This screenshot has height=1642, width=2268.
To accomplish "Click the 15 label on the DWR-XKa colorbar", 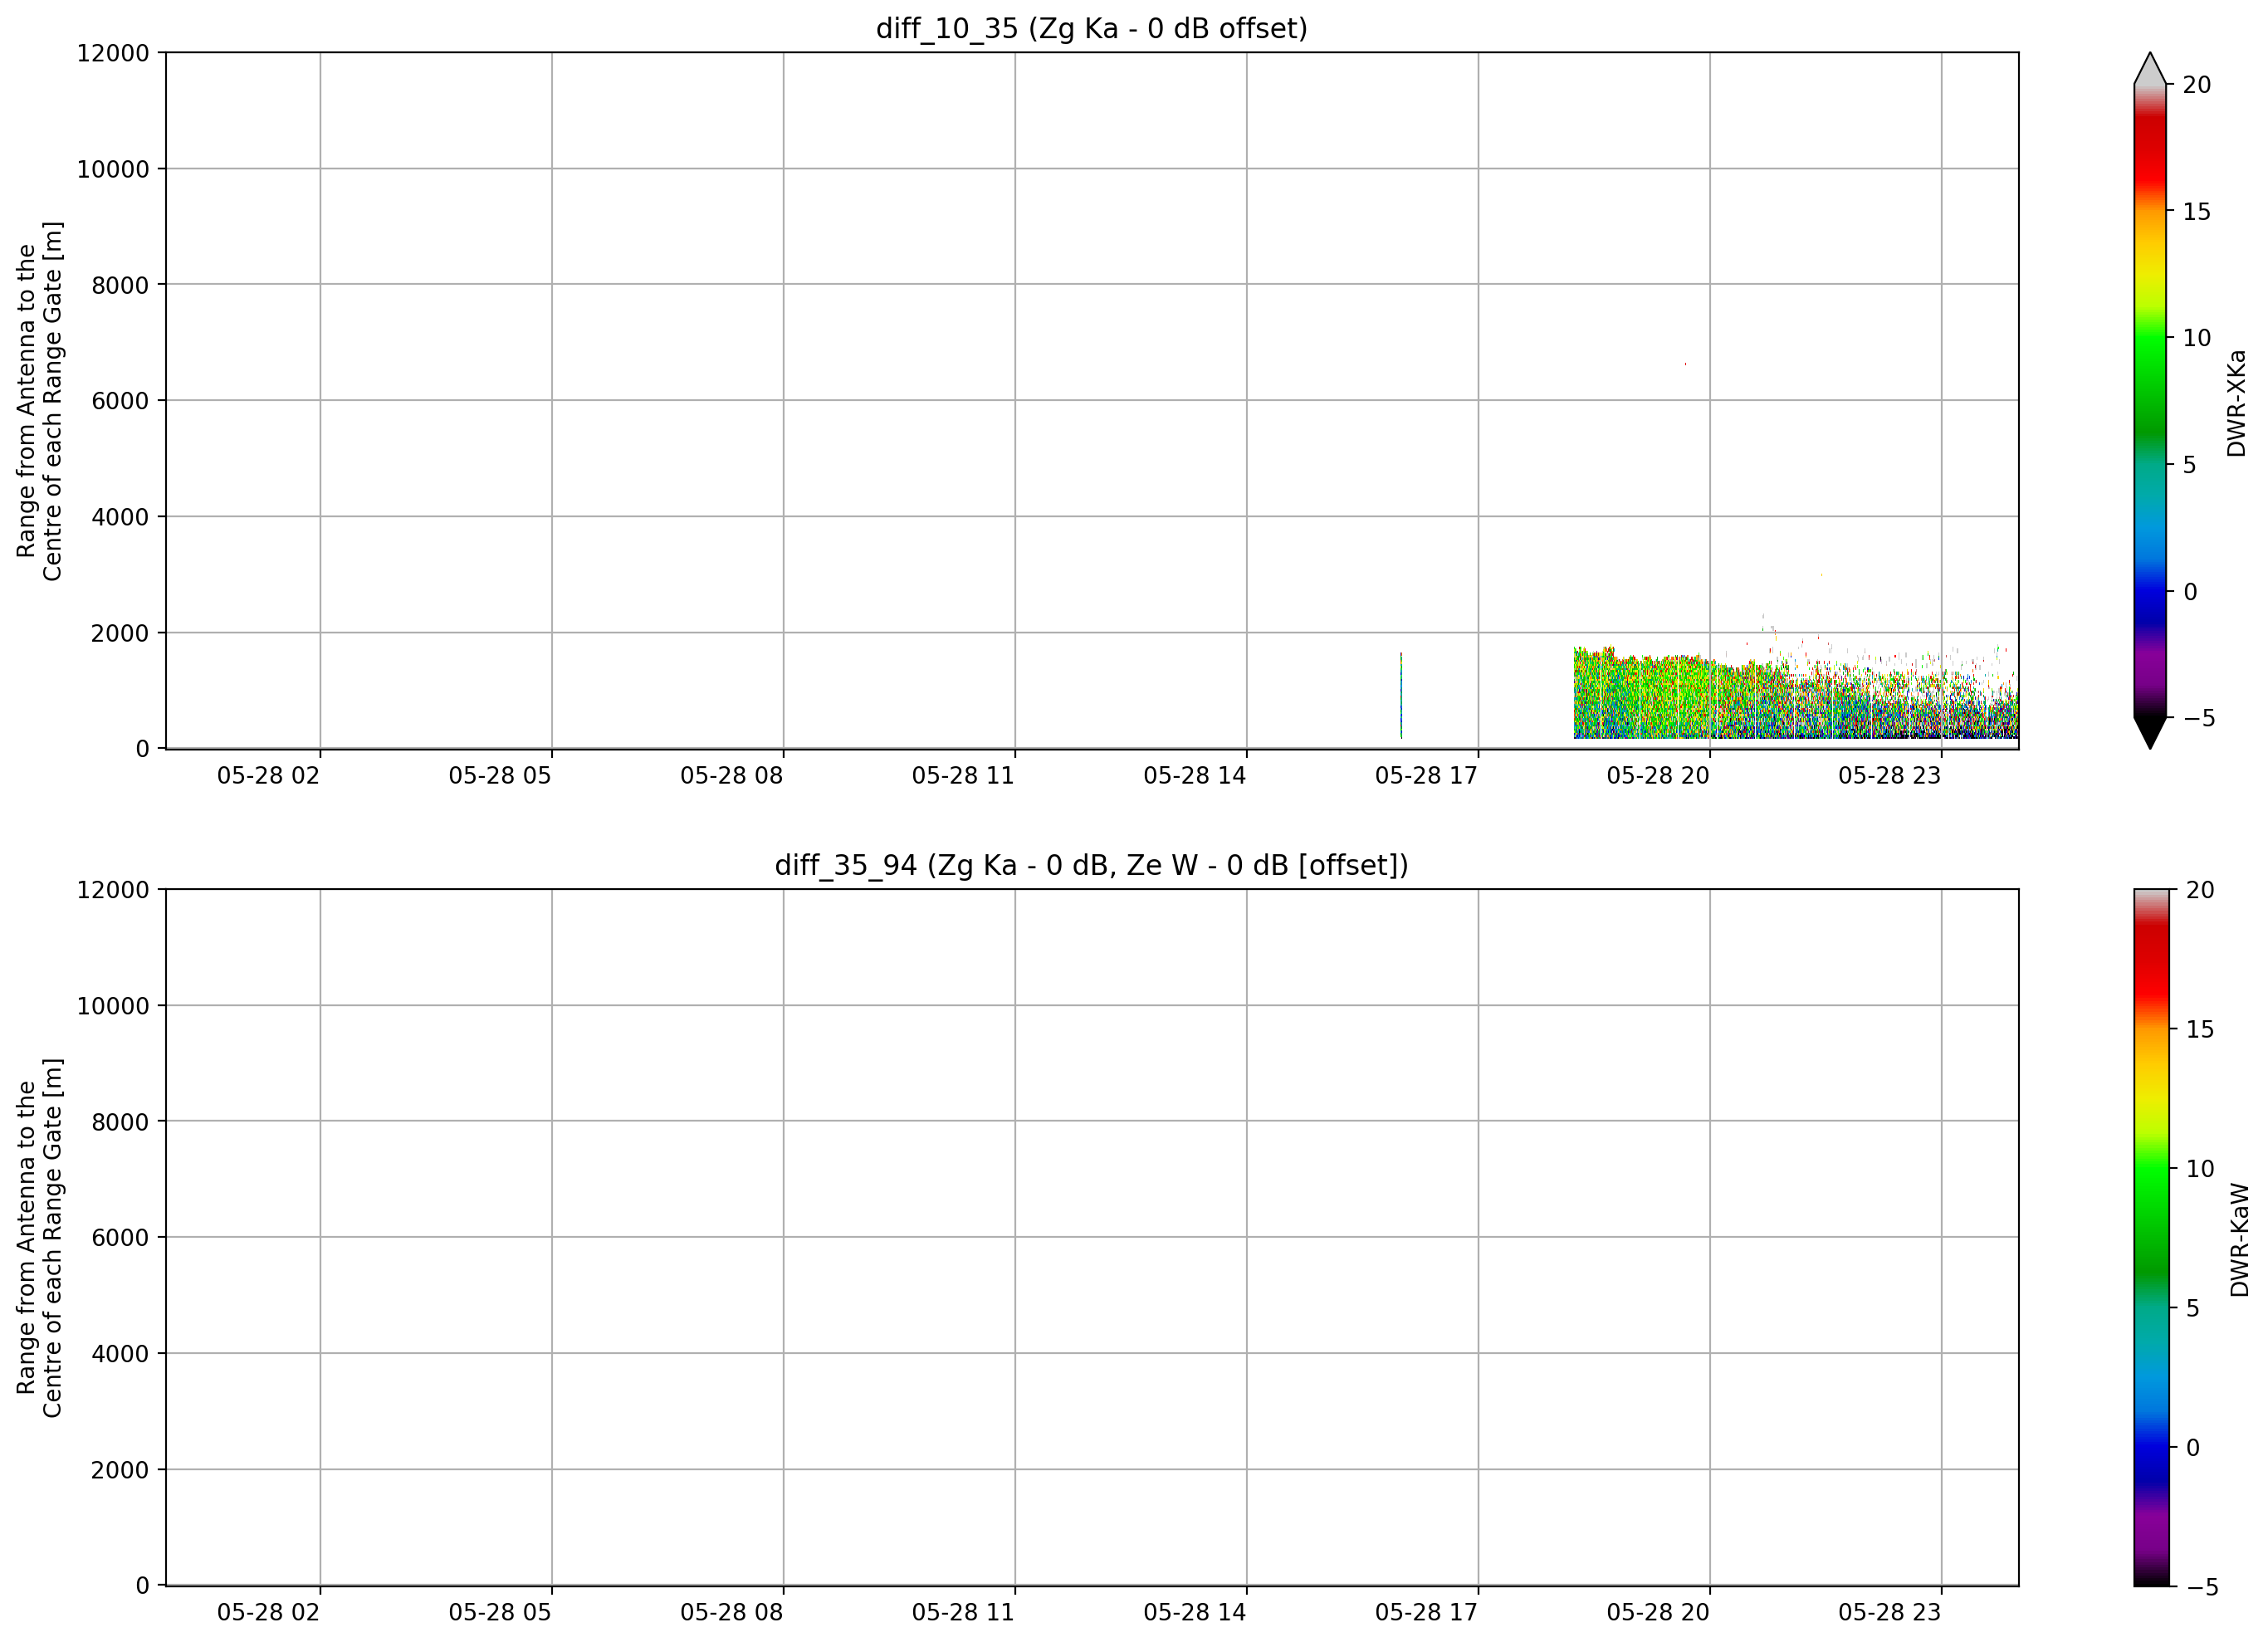I will pyautogui.click(x=2197, y=212).
